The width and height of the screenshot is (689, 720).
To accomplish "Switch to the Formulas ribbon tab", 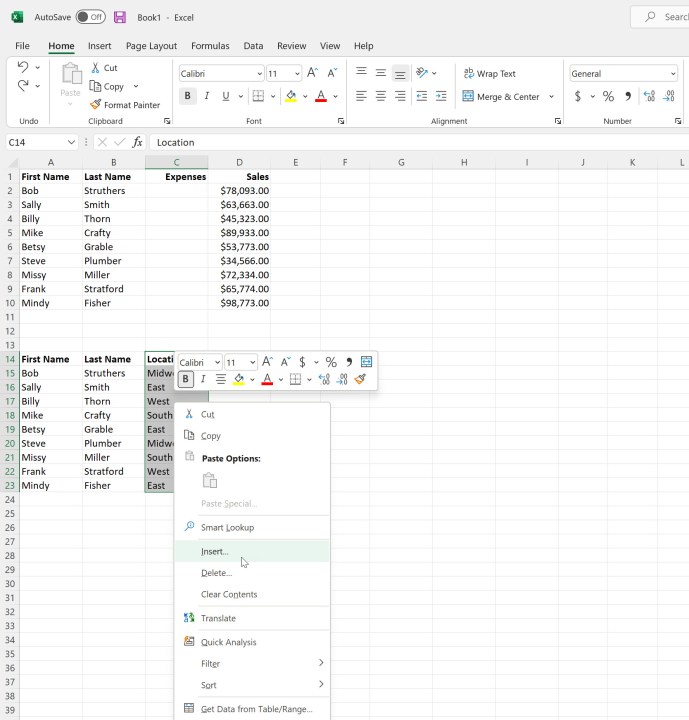I will click(210, 46).
